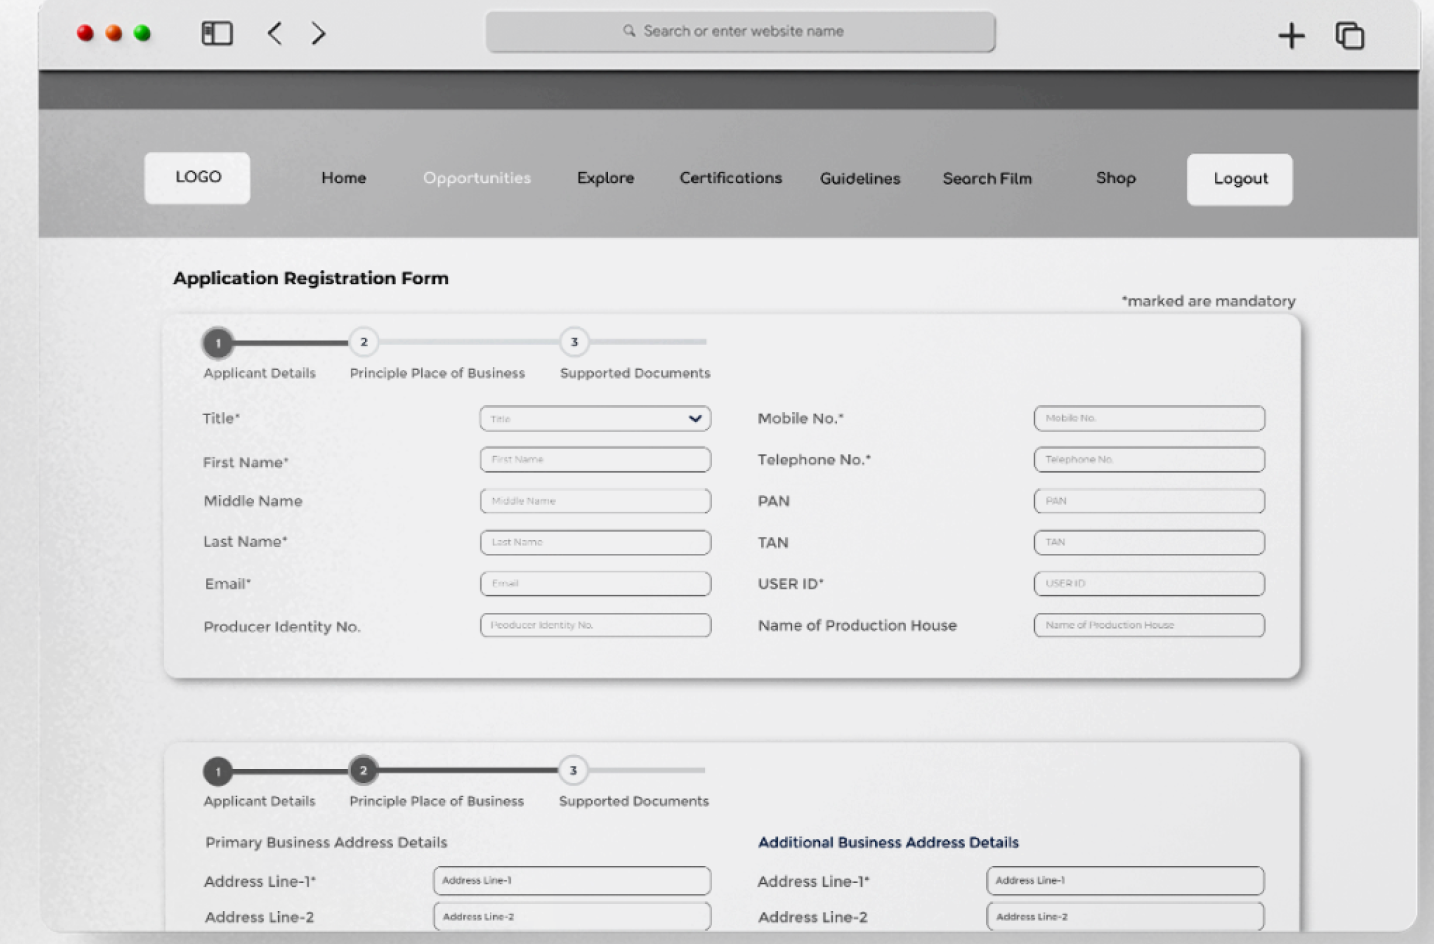Toggle the browser sidebar icon

pos(217,33)
